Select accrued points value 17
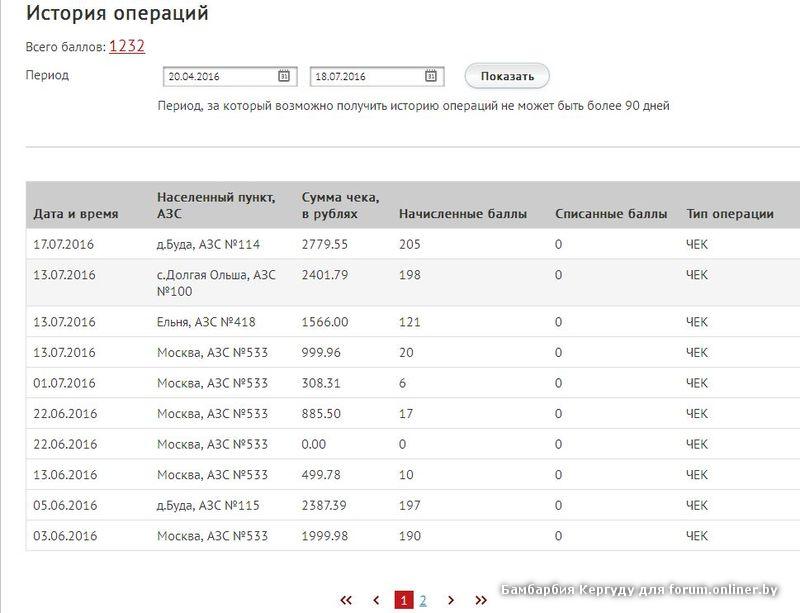The image size is (800, 613). 406,413
